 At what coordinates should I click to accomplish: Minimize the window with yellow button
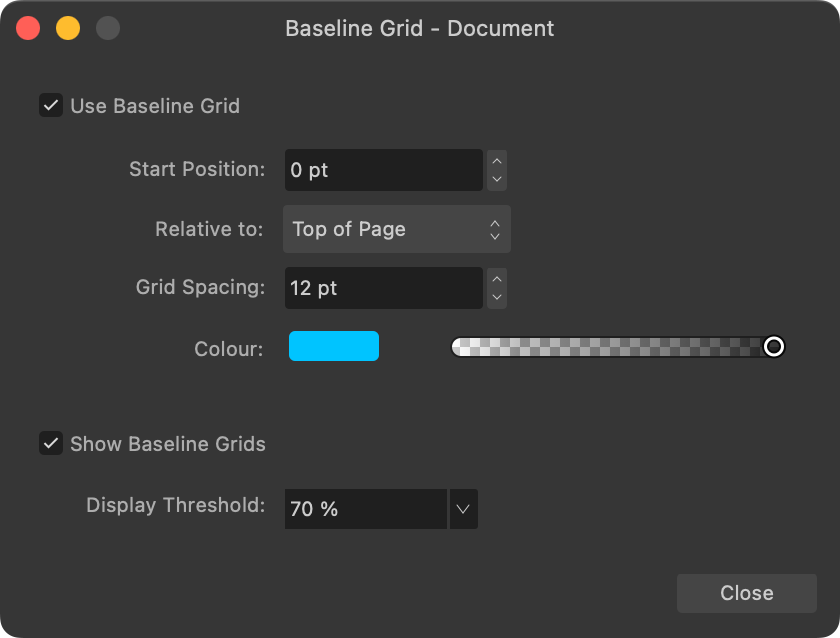click(x=68, y=28)
